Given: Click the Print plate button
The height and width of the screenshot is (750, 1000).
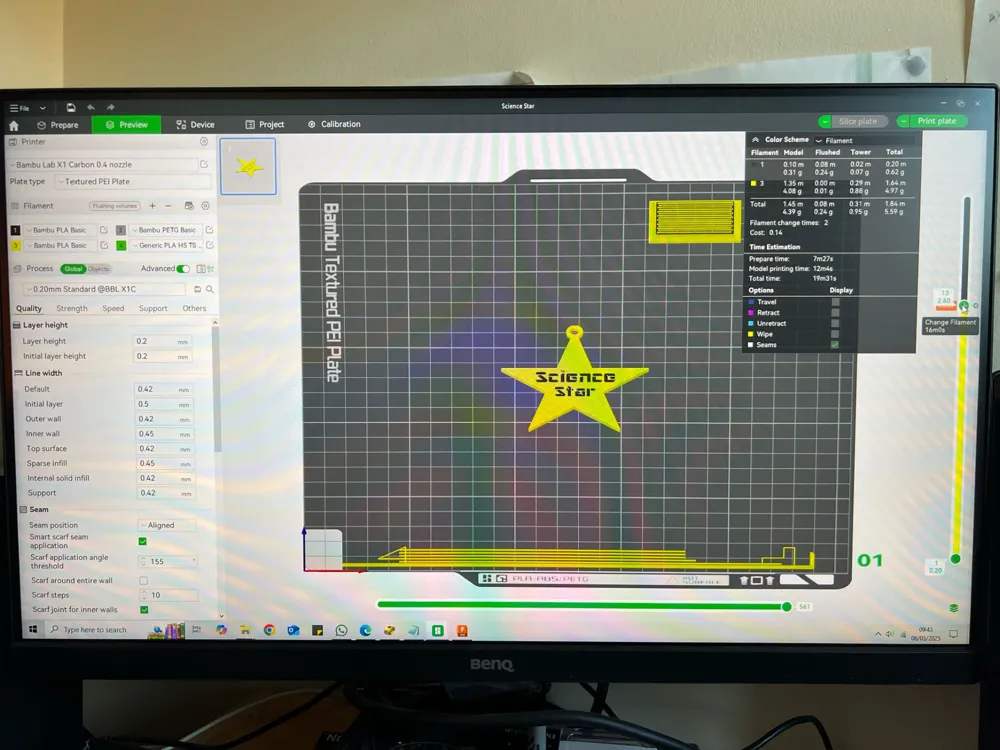Looking at the screenshot, I should [938, 121].
